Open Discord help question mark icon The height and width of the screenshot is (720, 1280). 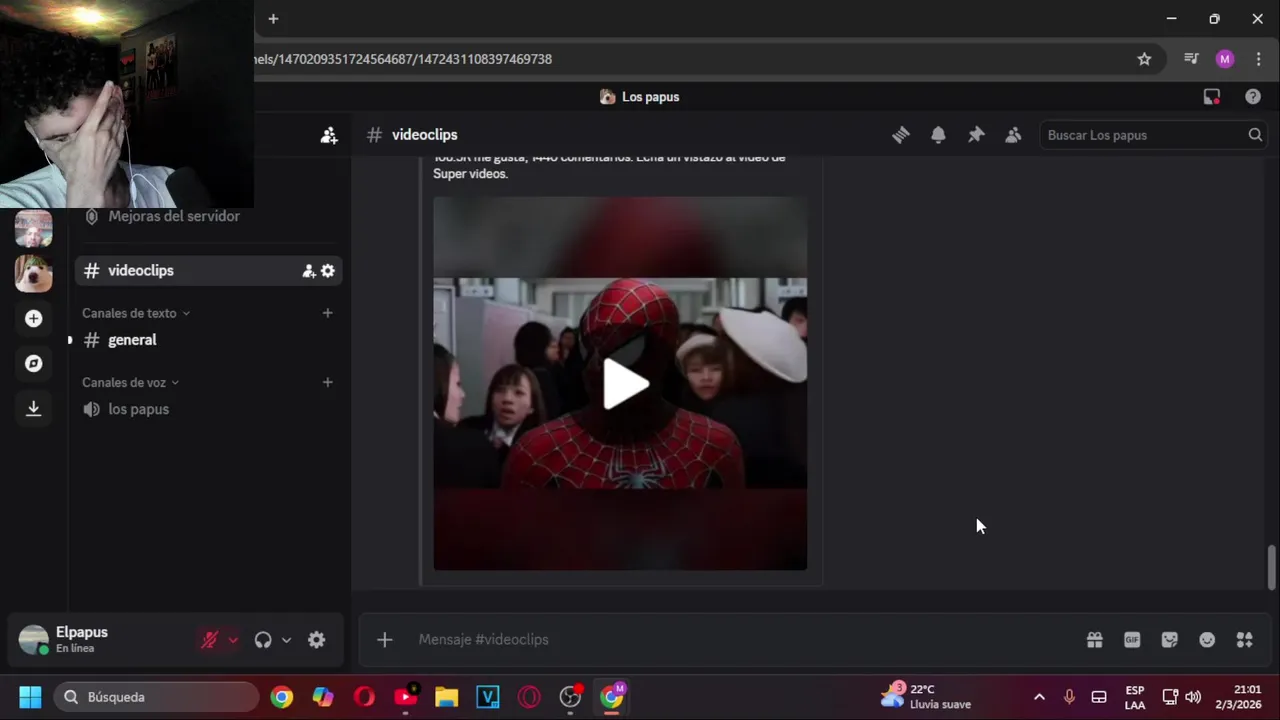pyautogui.click(x=1253, y=97)
